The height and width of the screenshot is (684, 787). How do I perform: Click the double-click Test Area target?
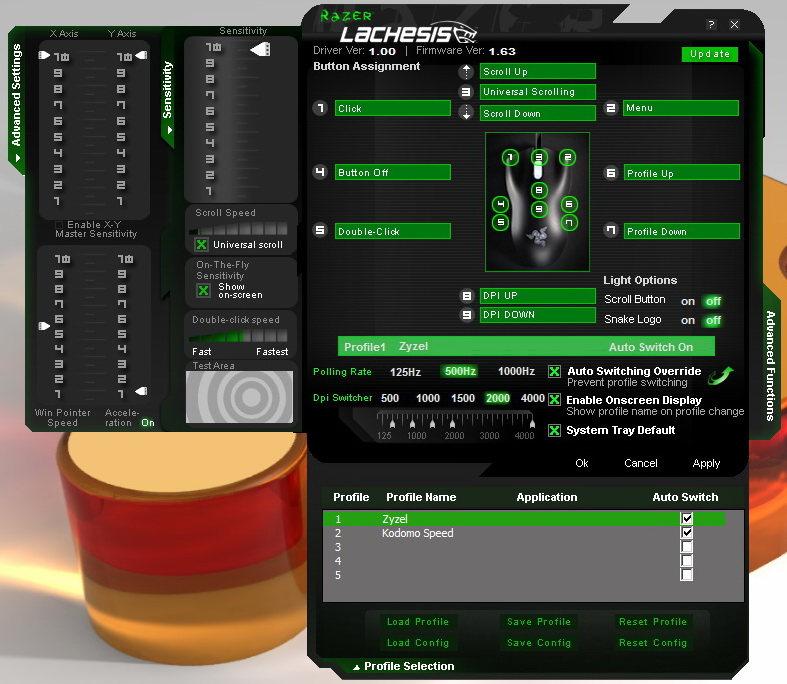239,397
